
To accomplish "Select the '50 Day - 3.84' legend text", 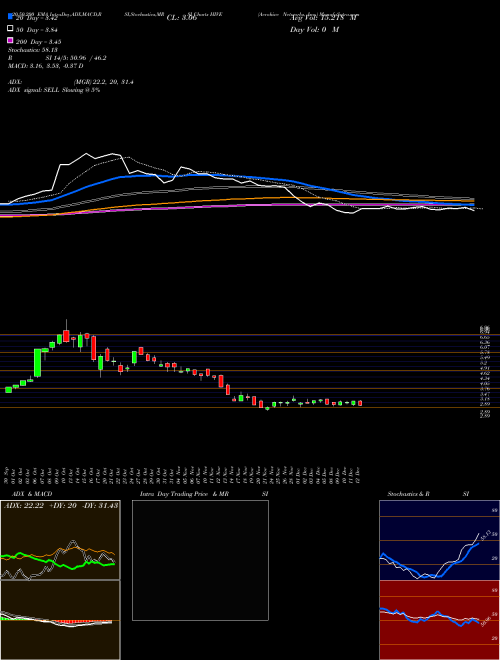I will (x=36, y=30).
